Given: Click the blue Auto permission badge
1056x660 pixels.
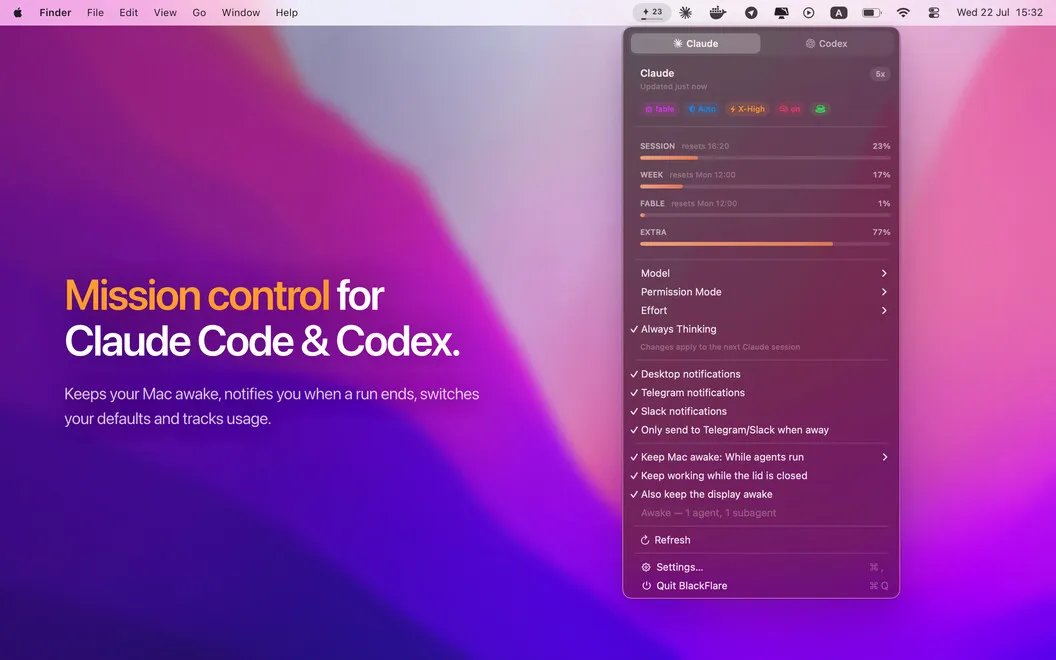Looking at the screenshot, I should (702, 109).
